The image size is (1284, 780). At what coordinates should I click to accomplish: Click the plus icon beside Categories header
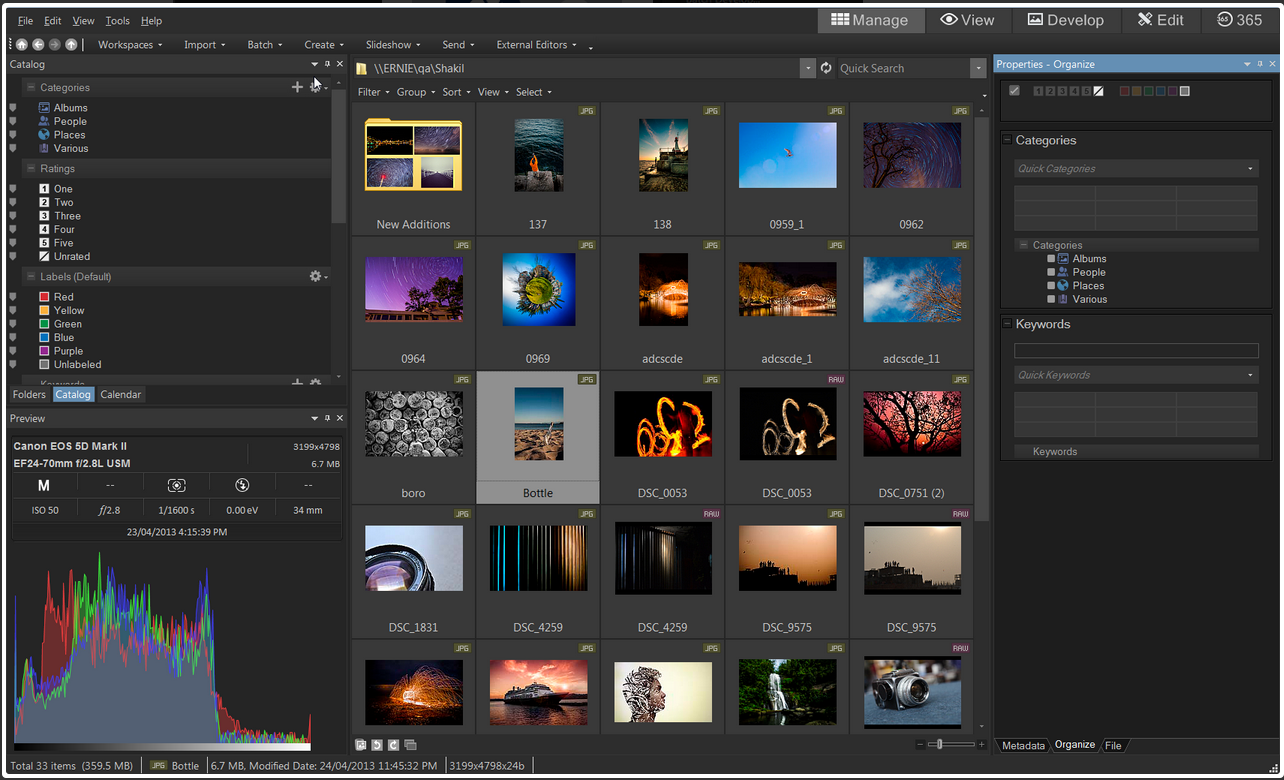pos(297,88)
